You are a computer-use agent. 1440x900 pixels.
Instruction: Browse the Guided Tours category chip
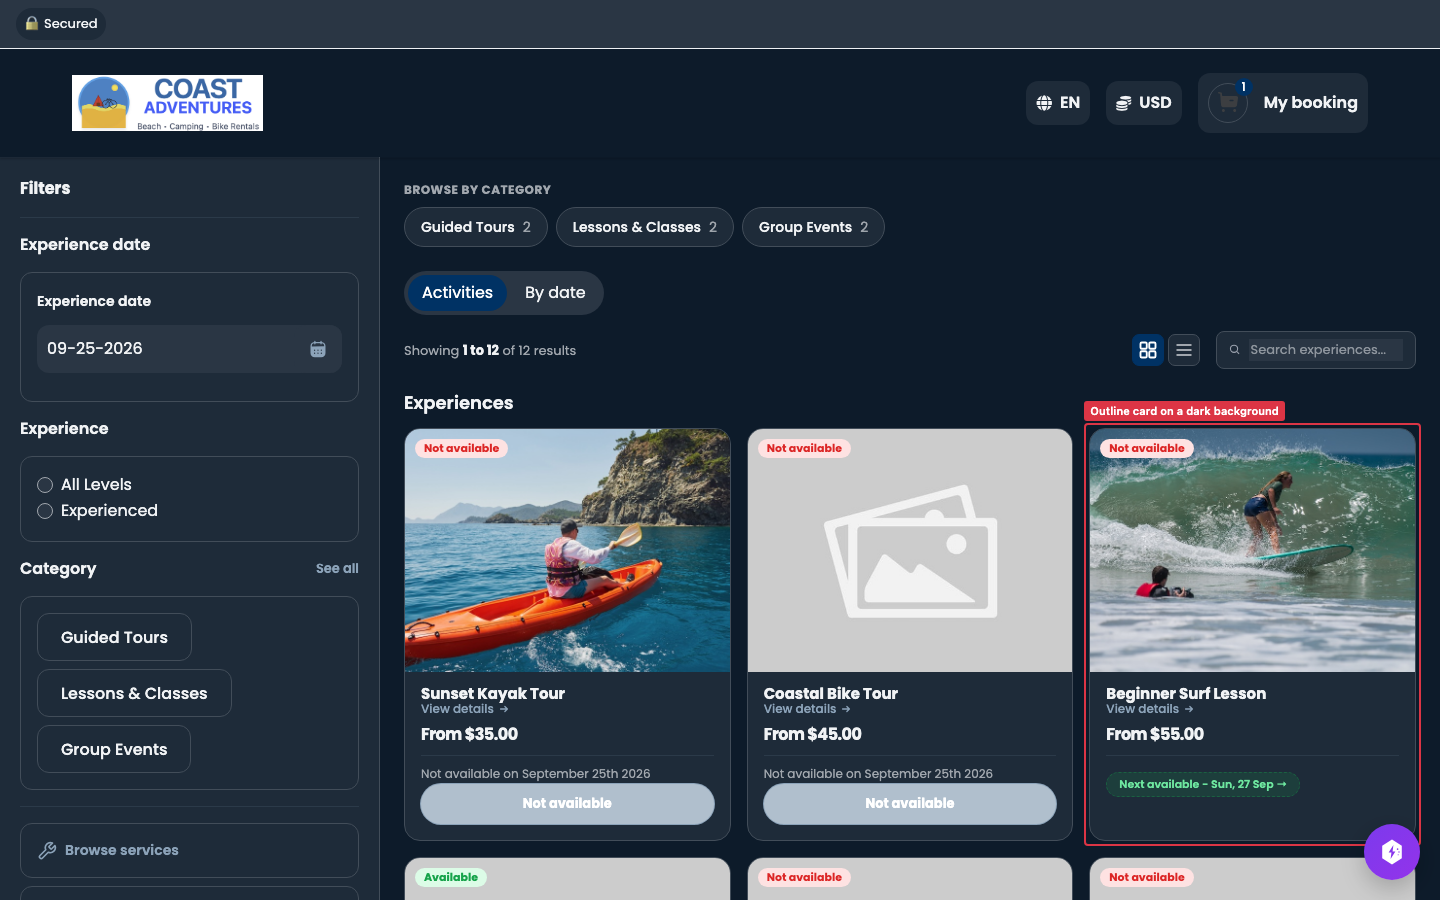(476, 227)
